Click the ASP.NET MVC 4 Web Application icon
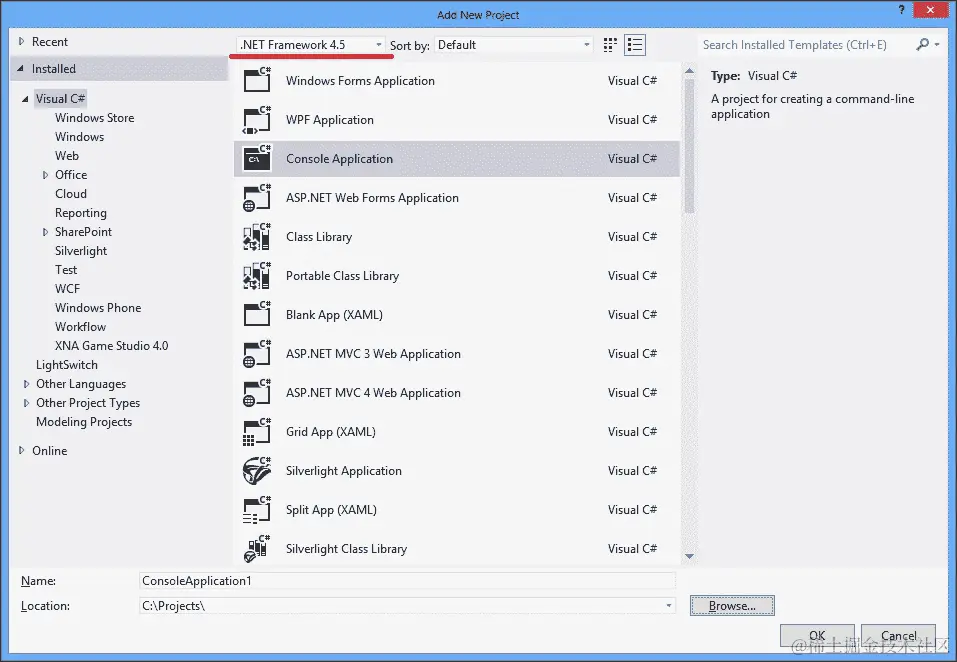This screenshot has height=662, width=957. coord(257,393)
